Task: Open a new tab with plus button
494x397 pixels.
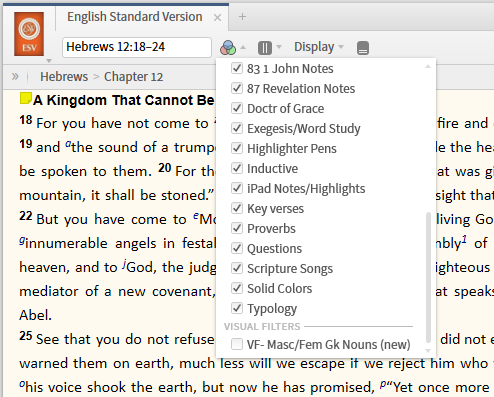Action: (242, 16)
